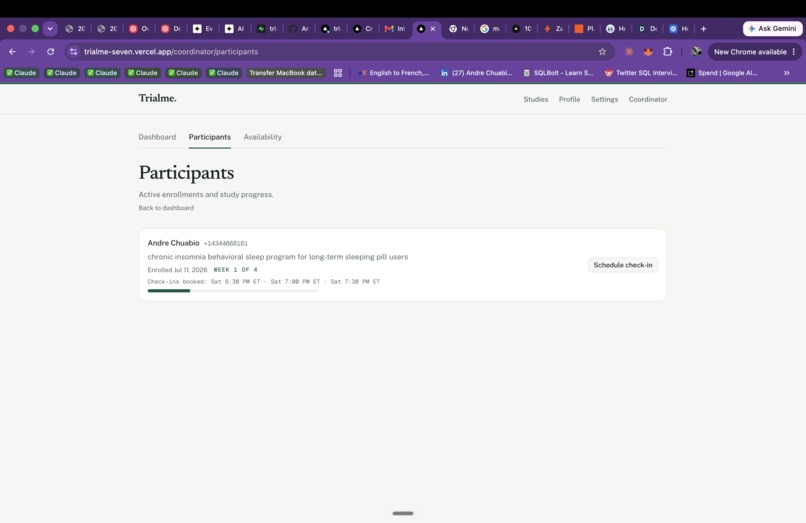This screenshot has height=523, width=806.
Task: Click the Participants page heading
Action: (186, 173)
